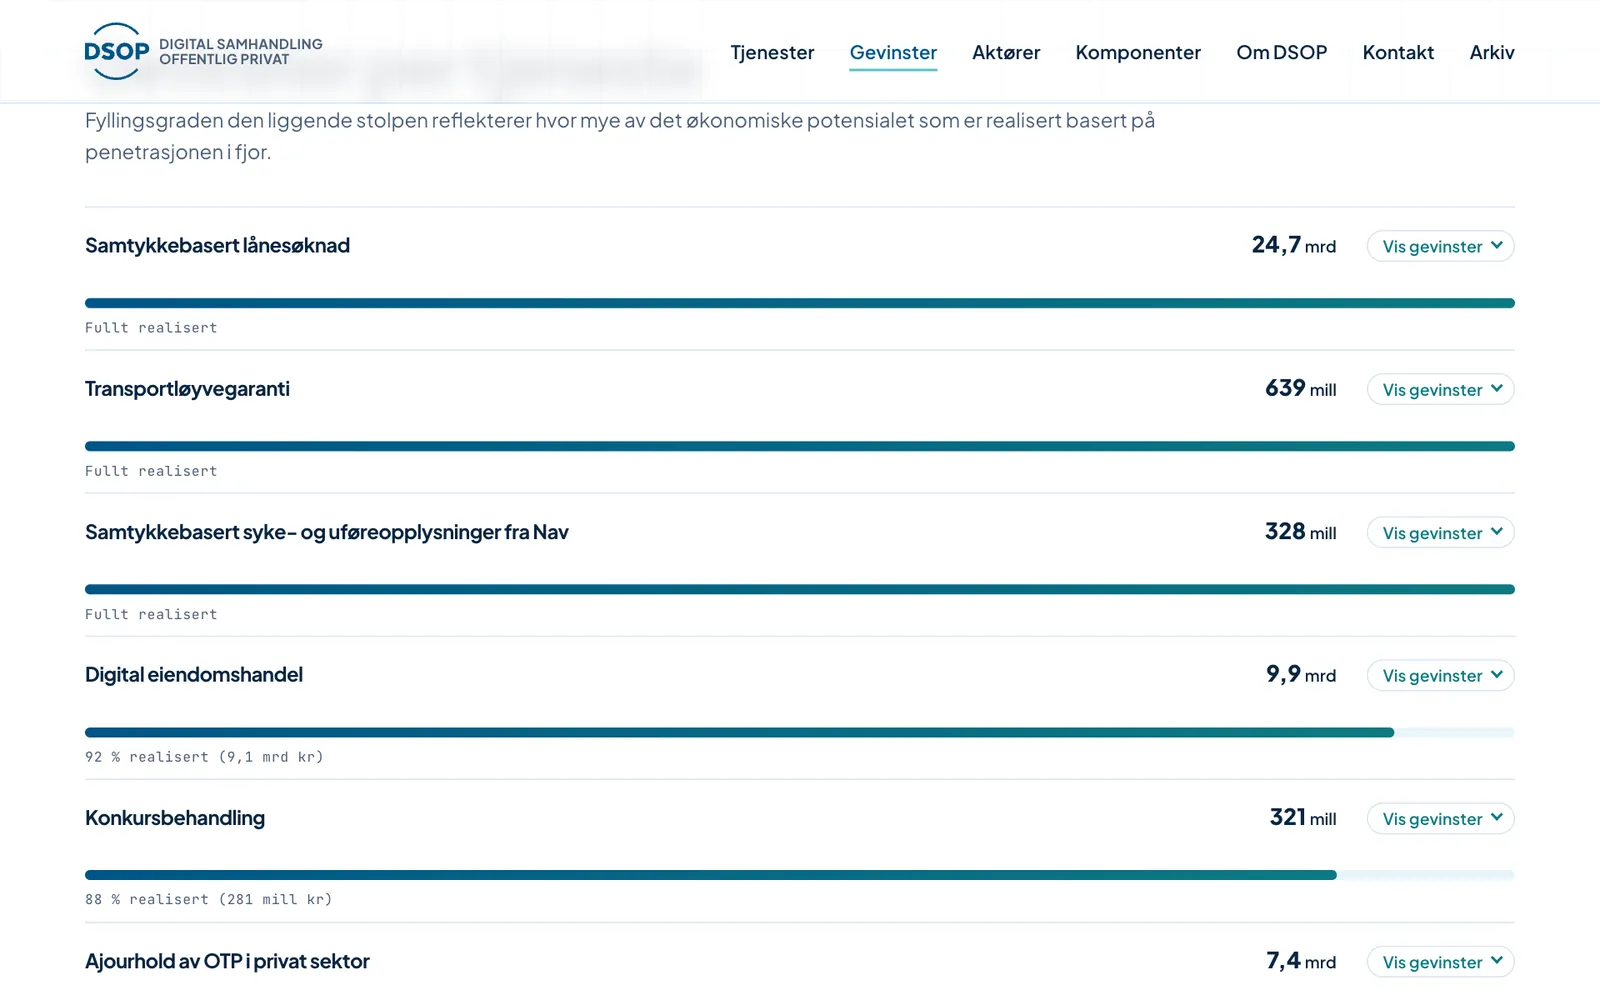This screenshot has height=1000, width=1600.
Task: Click the chevron beside Konkursbehandling's Vis gevinster
Action: [1497, 817]
